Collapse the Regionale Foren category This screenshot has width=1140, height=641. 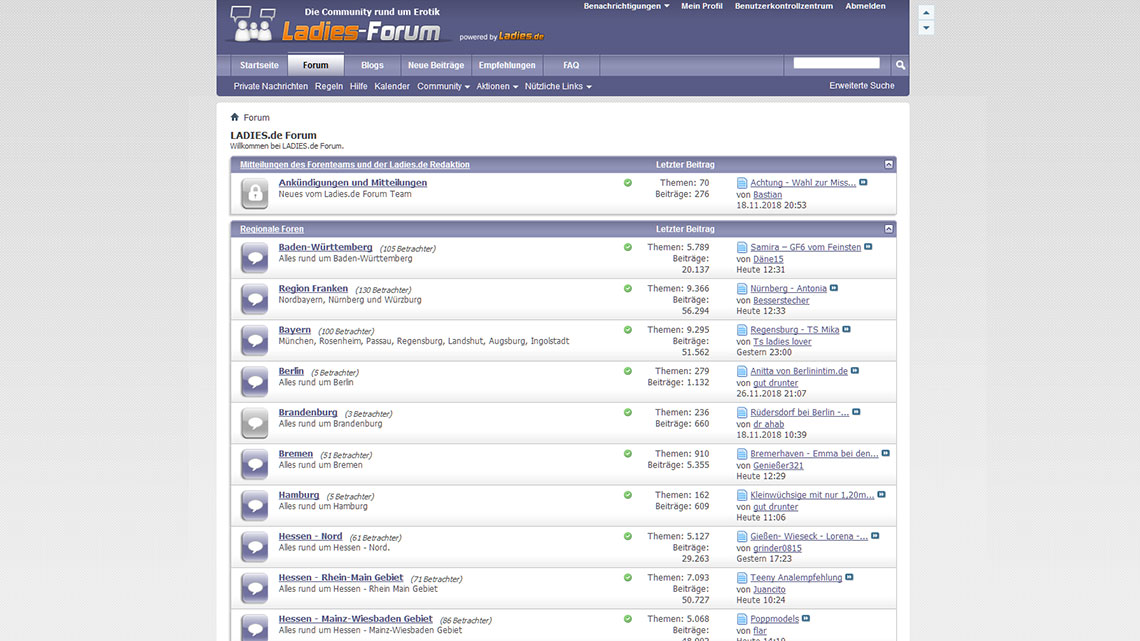click(x=888, y=229)
